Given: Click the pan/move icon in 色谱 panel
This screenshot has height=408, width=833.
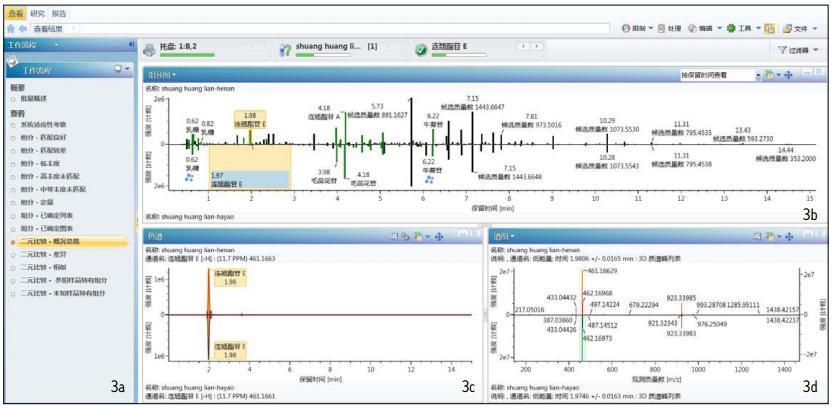Looking at the screenshot, I should click(439, 236).
